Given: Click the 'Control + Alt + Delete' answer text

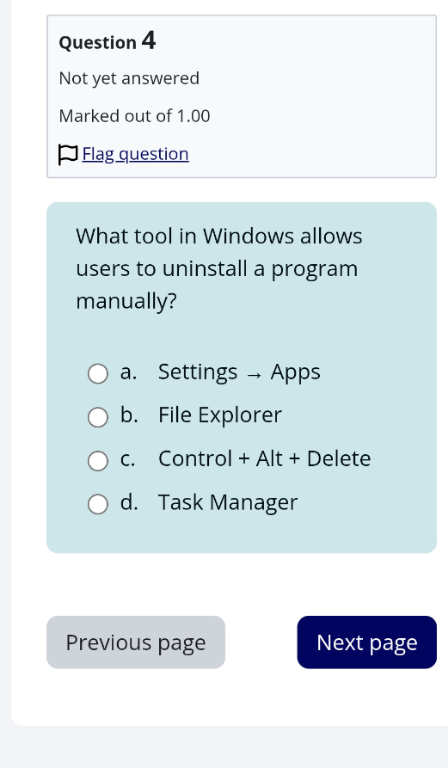Looking at the screenshot, I should [x=264, y=459].
